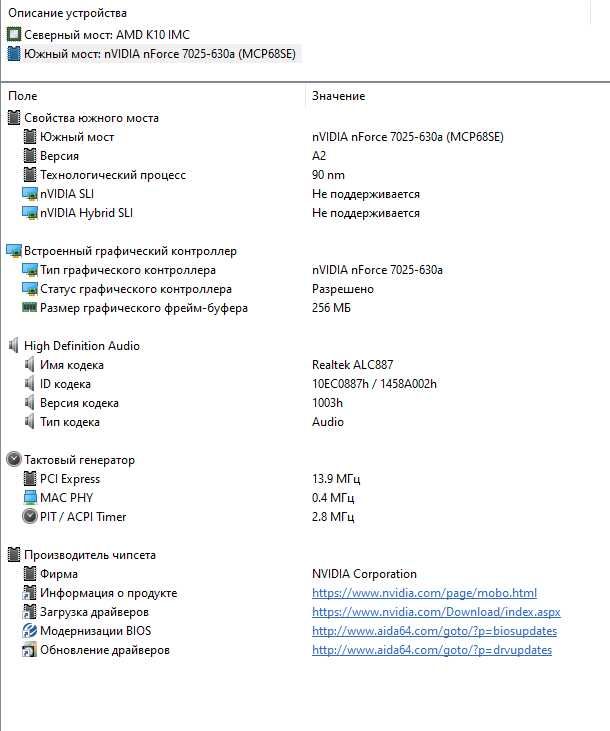Click the '2.8 МГц' timer value
The image size is (610, 731).
point(333,517)
